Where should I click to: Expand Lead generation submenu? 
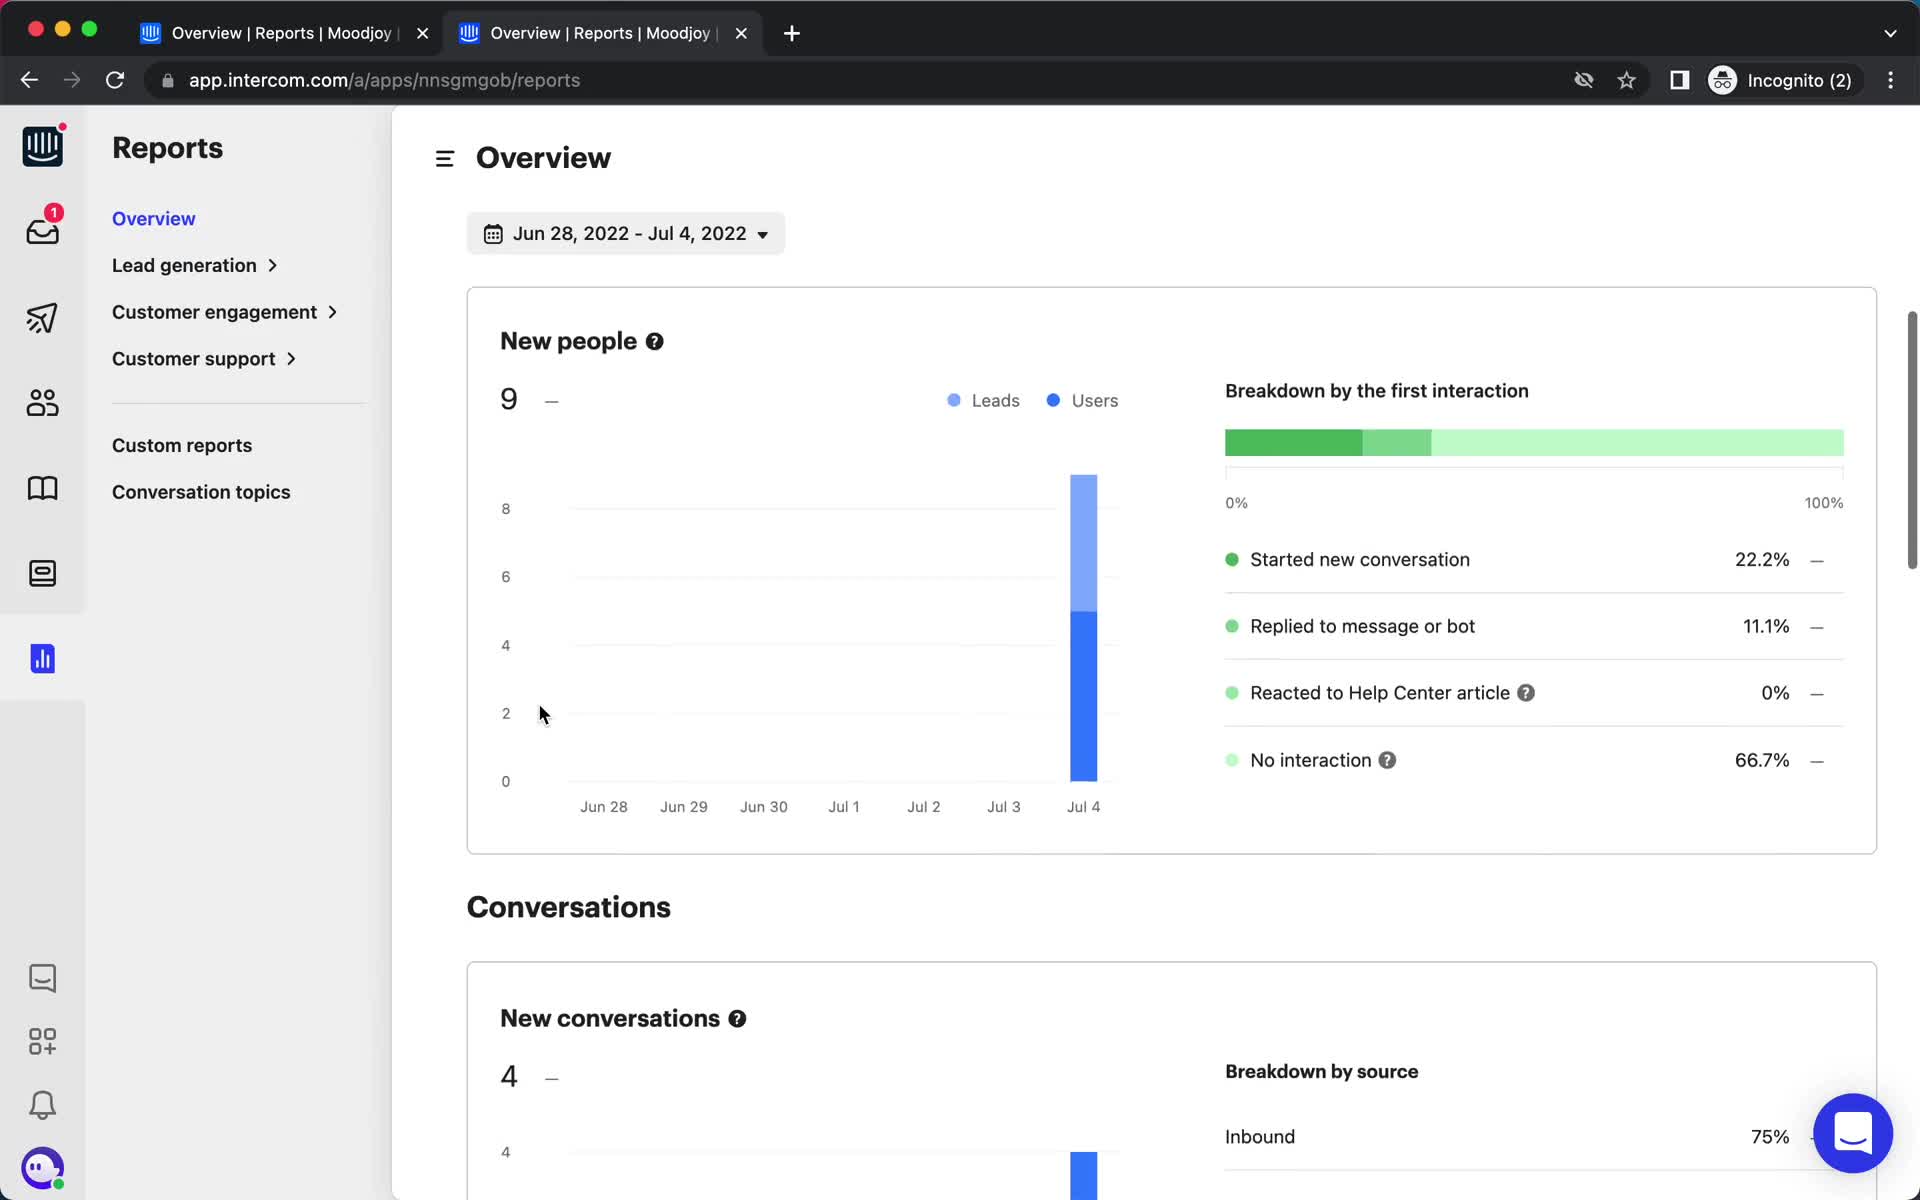[x=194, y=265]
